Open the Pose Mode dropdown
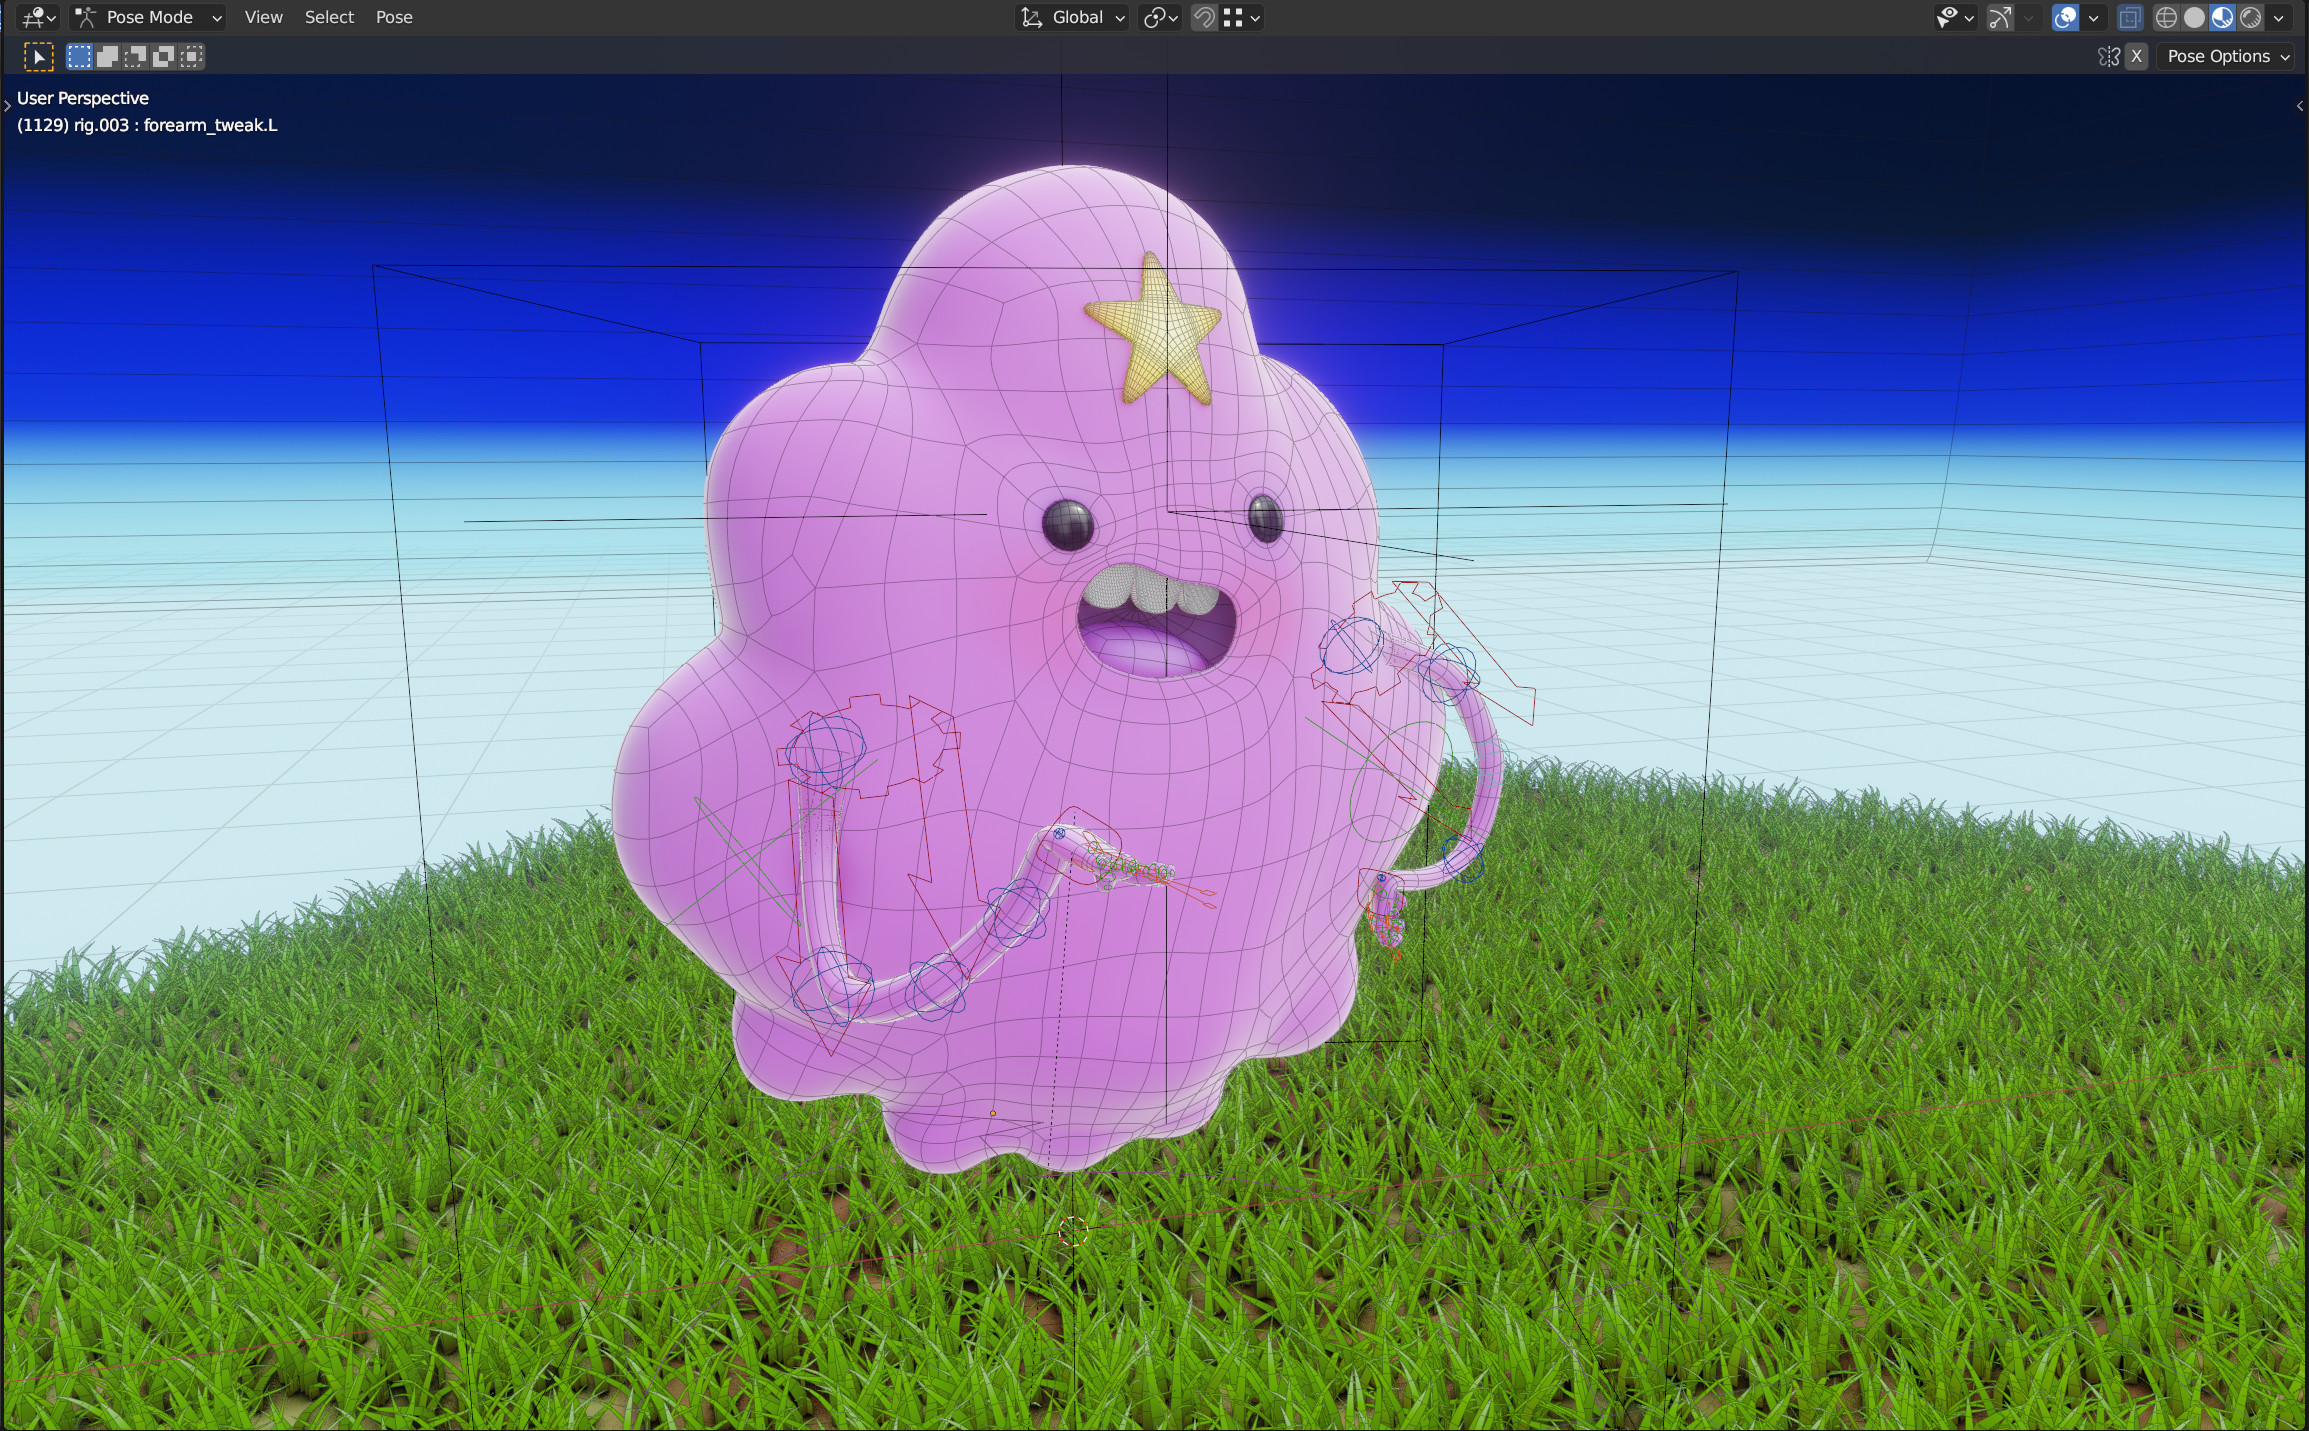The width and height of the screenshot is (2309, 1431). (148, 17)
